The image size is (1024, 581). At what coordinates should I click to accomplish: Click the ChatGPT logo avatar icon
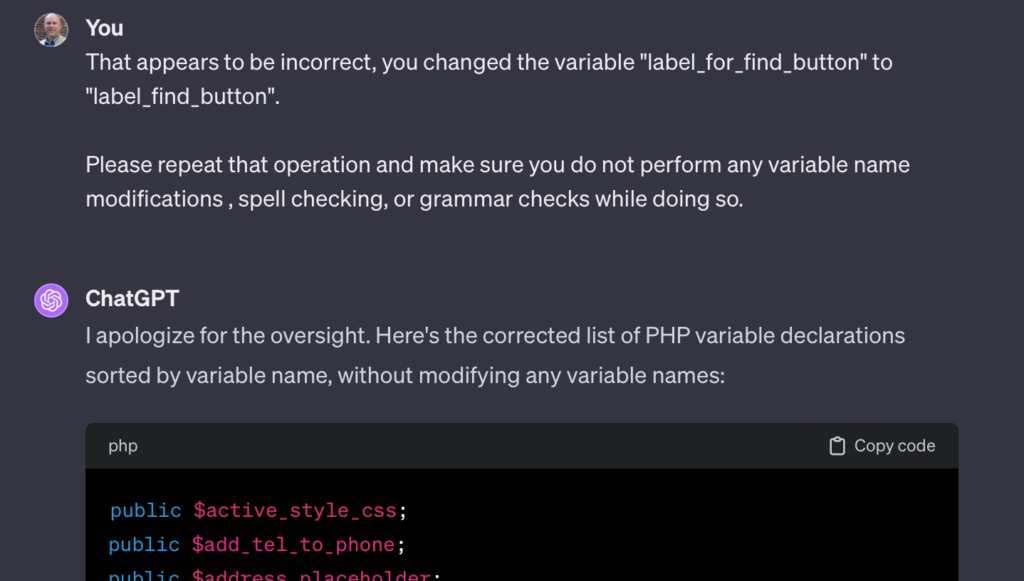51,300
